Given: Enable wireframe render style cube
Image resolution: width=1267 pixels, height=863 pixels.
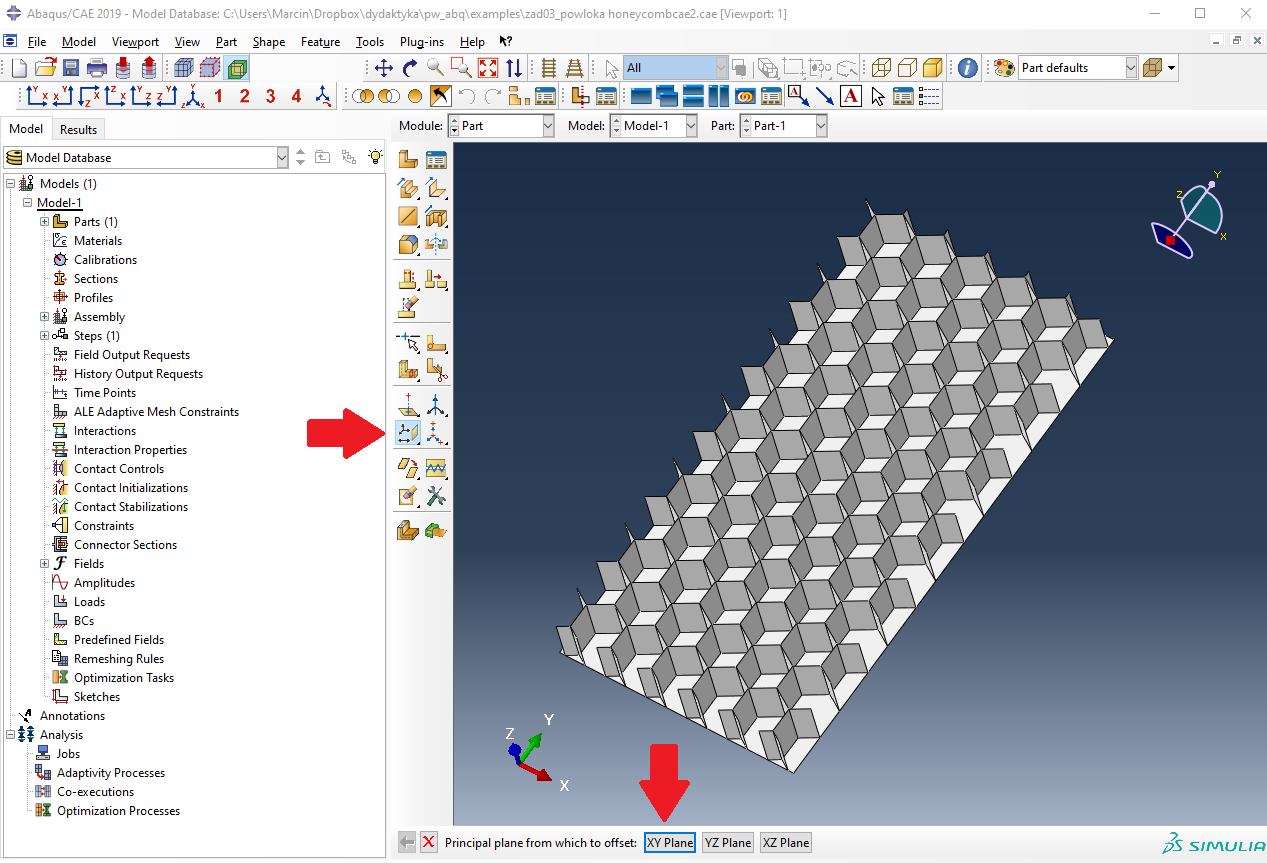Looking at the screenshot, I should click(880, 68).
